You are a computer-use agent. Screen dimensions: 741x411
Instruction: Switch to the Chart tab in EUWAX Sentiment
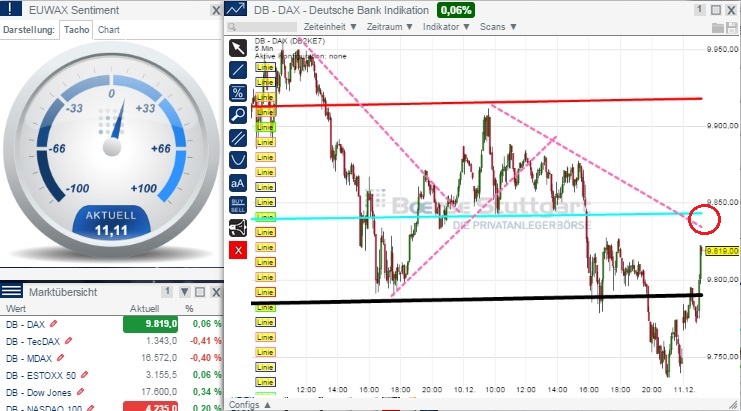(109, 30)
